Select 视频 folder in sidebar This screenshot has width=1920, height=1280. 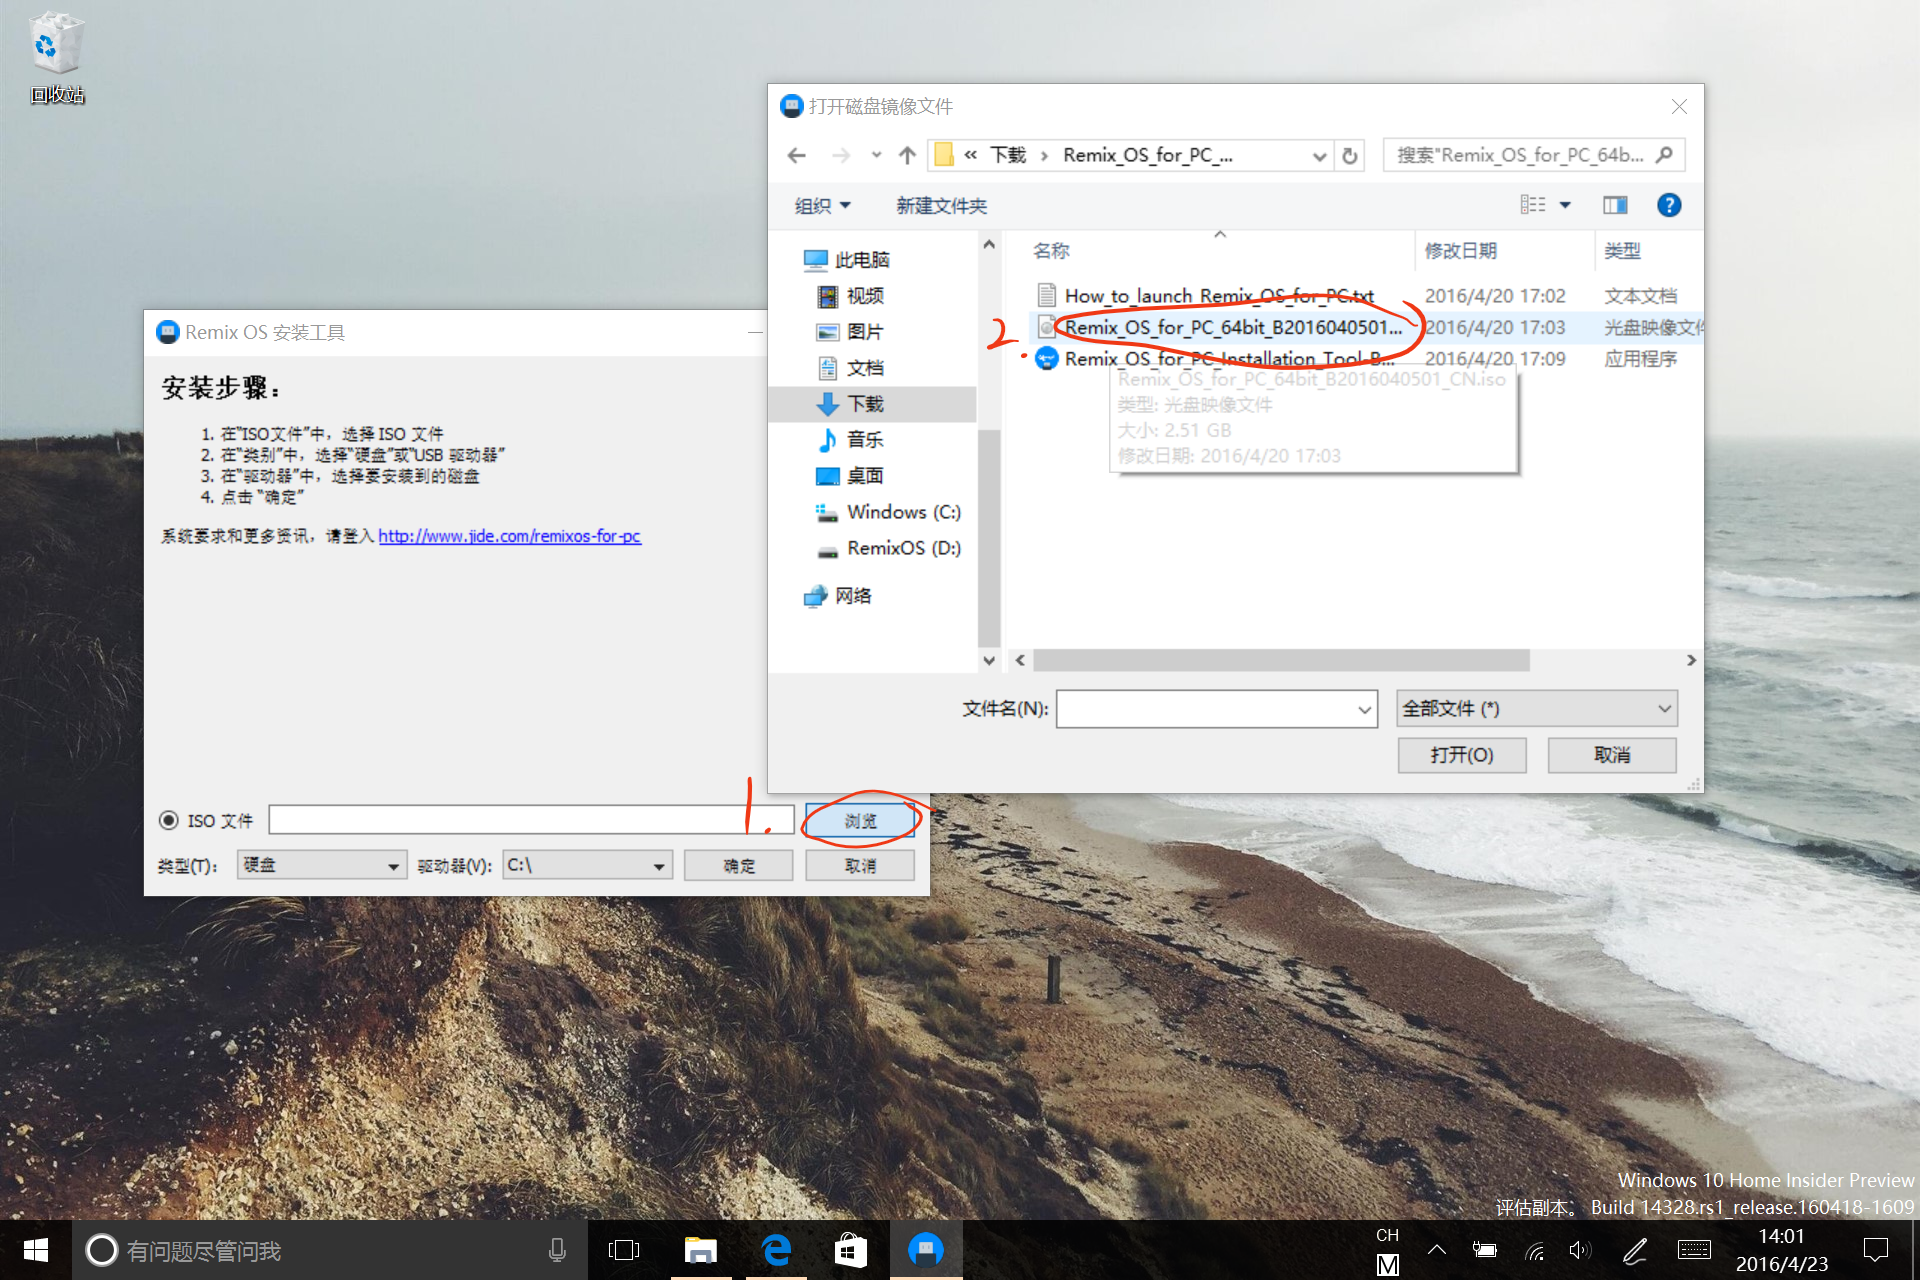(x=851, y=296)
